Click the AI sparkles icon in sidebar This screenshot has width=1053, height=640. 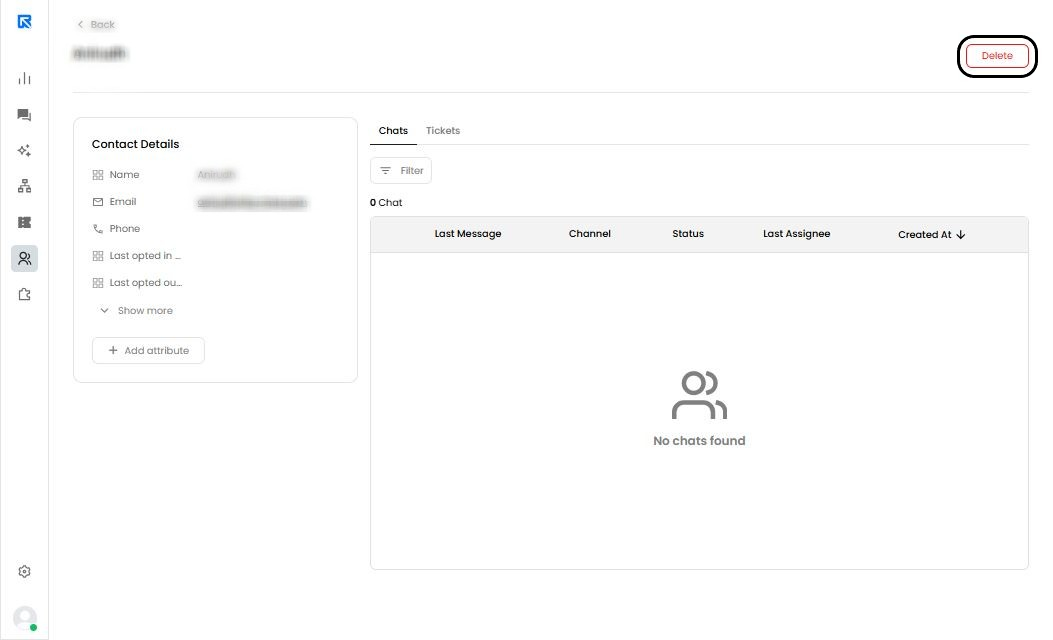pos(24,150)
